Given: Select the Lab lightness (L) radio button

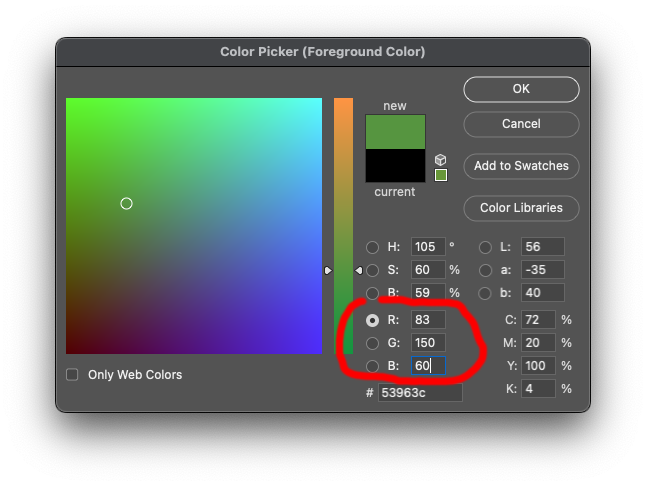Looking at the screenshot, I should tap(485, 247).
